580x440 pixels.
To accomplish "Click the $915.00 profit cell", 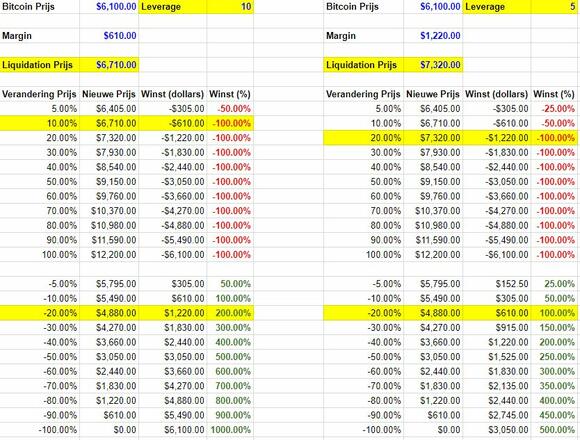I will pos(497,328).
